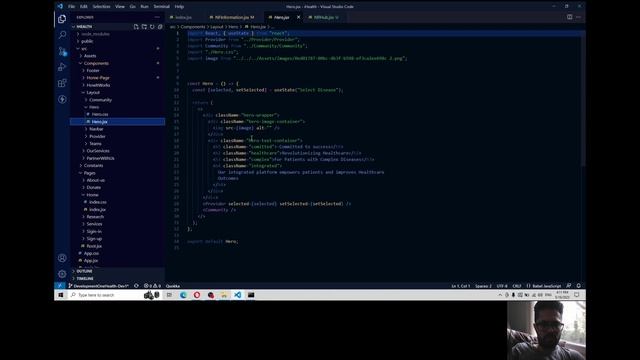Click the New Folder icon in the explorer header
This screenshot has height=360, width=640.
click(144, 27)
